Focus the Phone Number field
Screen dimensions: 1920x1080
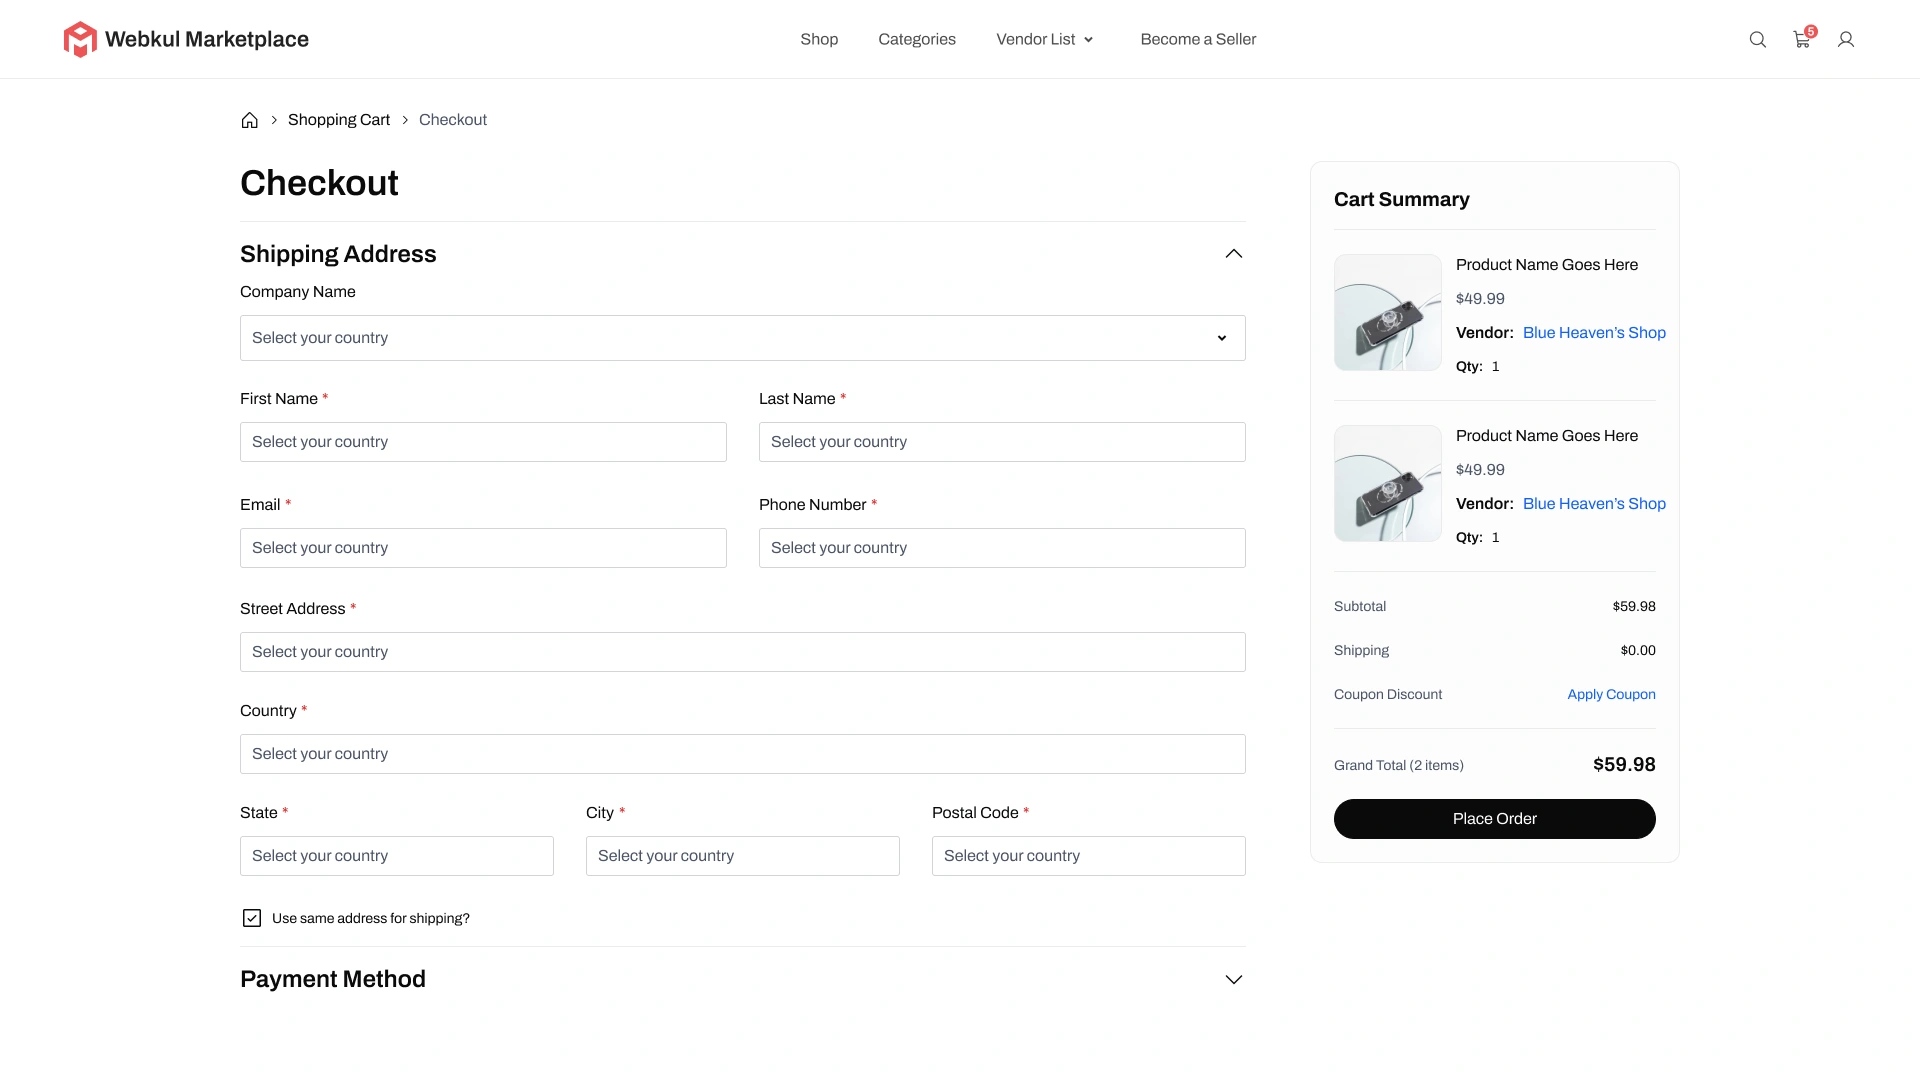coord(1002,548)
